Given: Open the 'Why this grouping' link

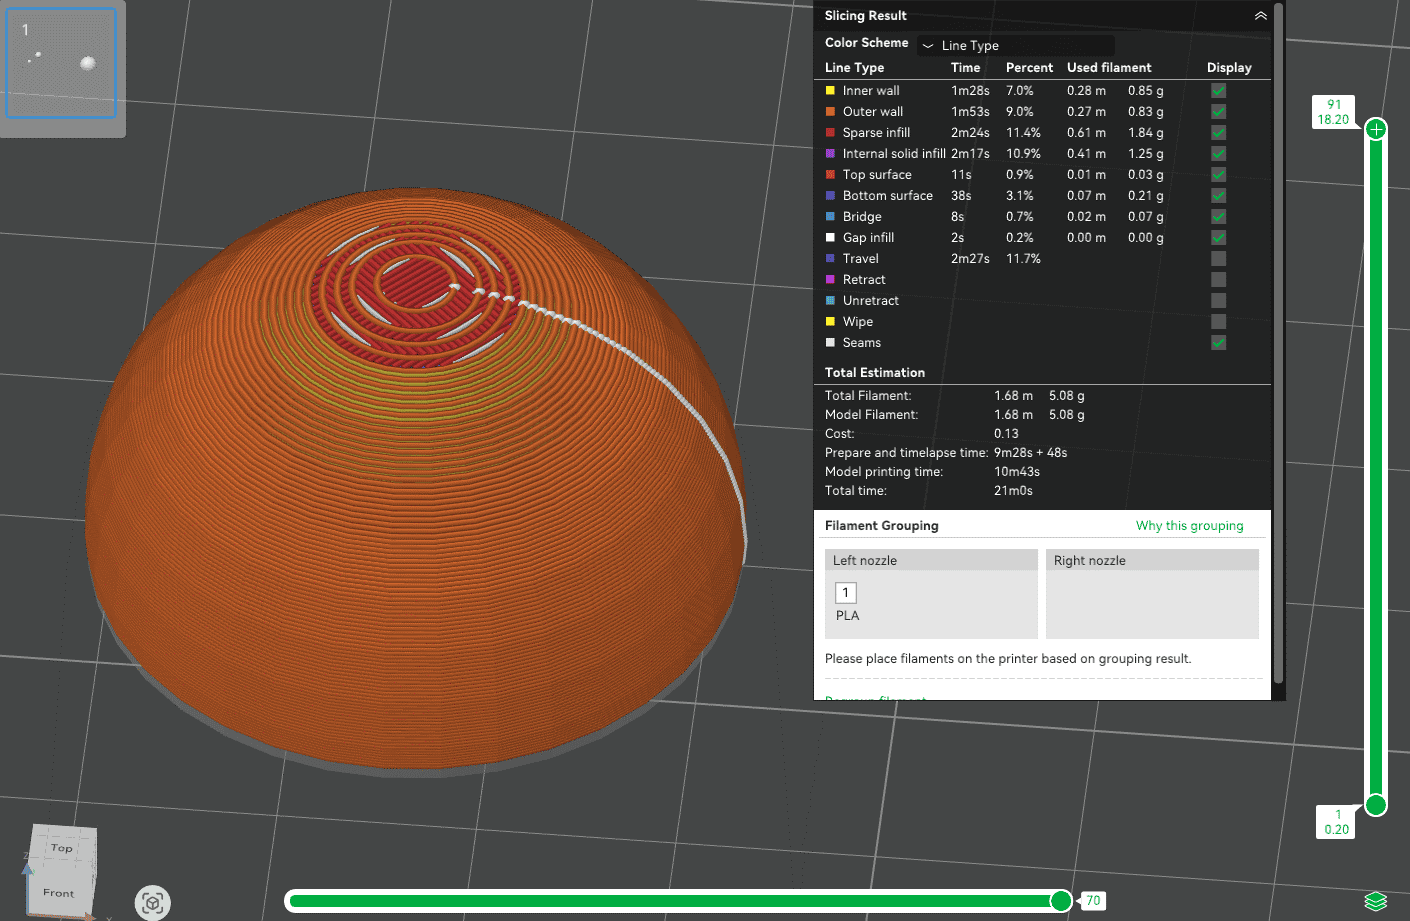Looking at the screenshot, I should tap(1189, 526).
